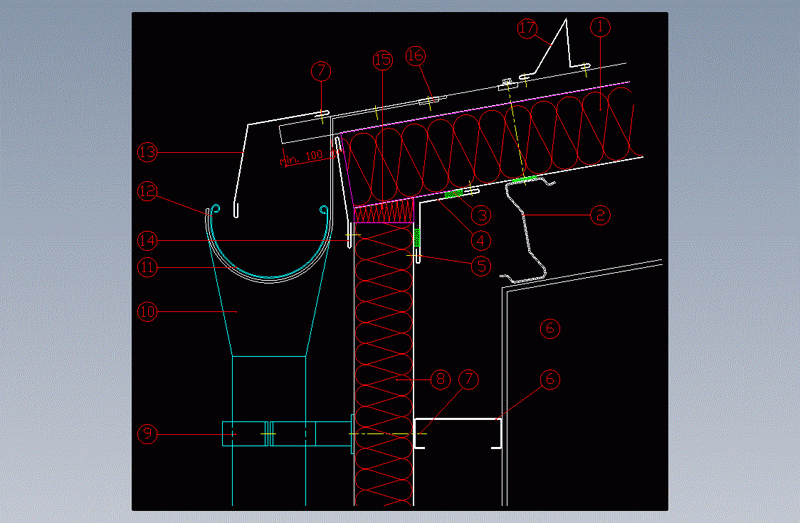Click callout number 9 for pipe clamp

(148, 433)
